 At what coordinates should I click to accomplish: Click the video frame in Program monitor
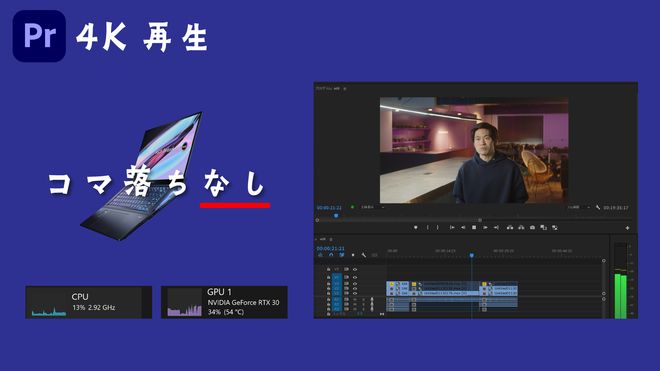(x=474, y=150)
